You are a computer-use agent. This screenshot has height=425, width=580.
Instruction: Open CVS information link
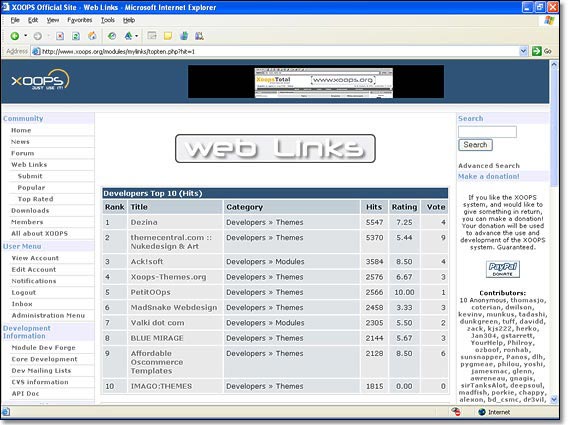(40, 382)
